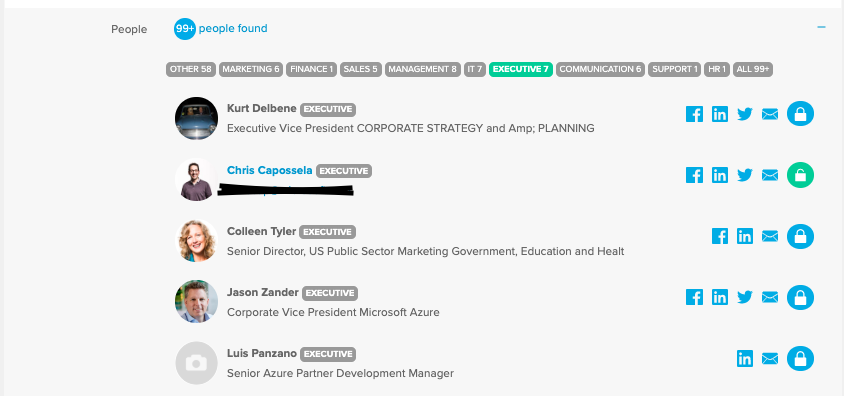Viewport: 844px width, 396px height.
Task: Show everyone with the ALL 99+ filter
Action: click(753, 69)
